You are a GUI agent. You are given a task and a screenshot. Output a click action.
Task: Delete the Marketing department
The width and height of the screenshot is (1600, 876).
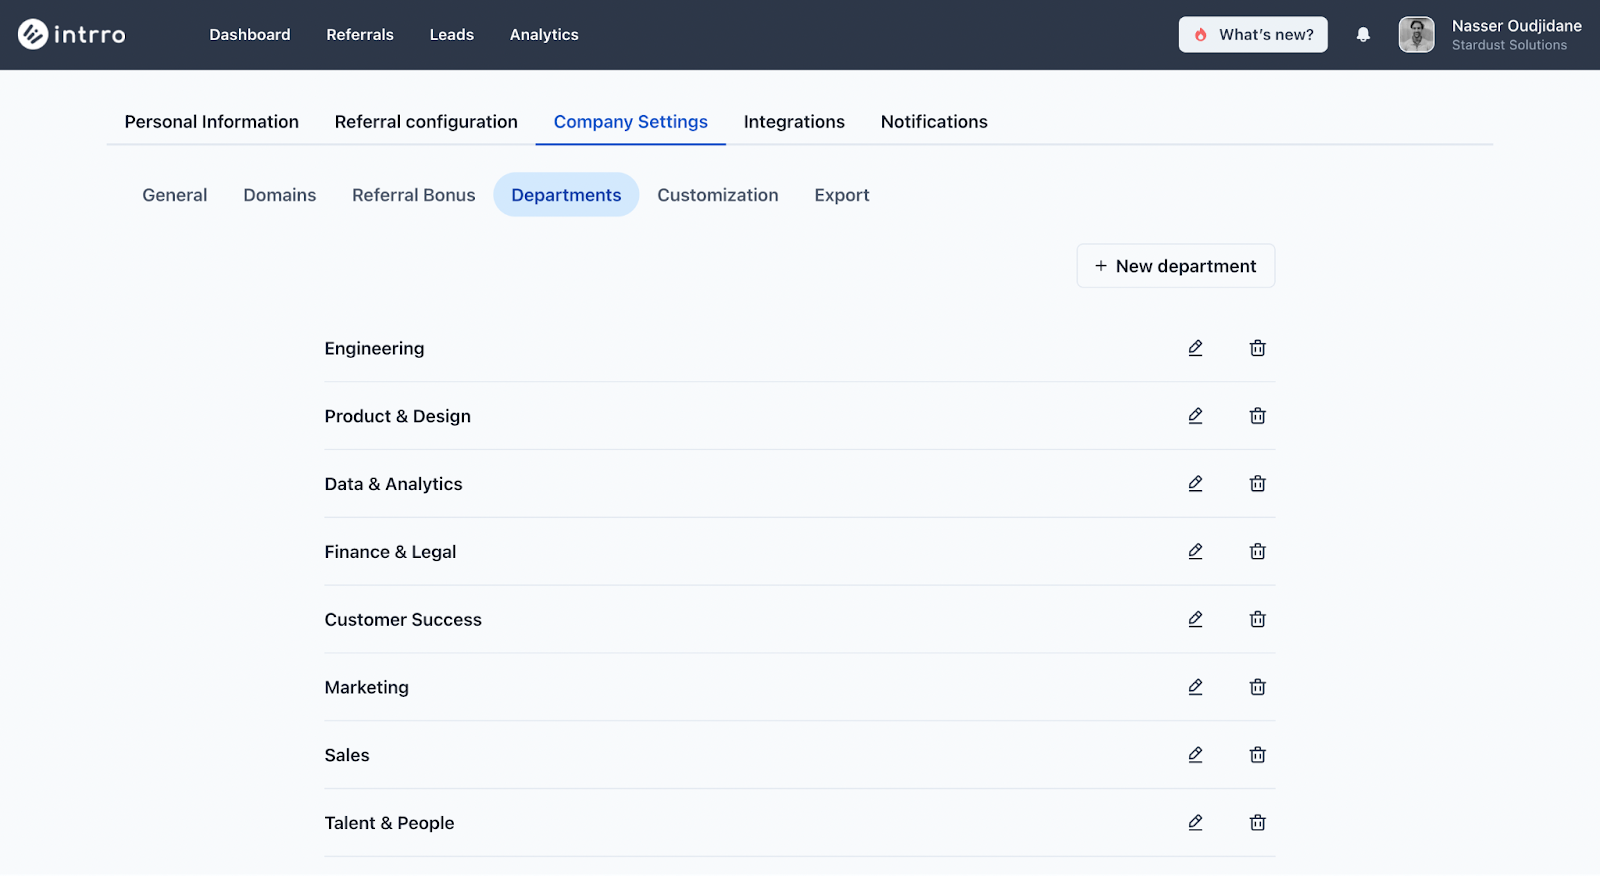coord(1257,687)
